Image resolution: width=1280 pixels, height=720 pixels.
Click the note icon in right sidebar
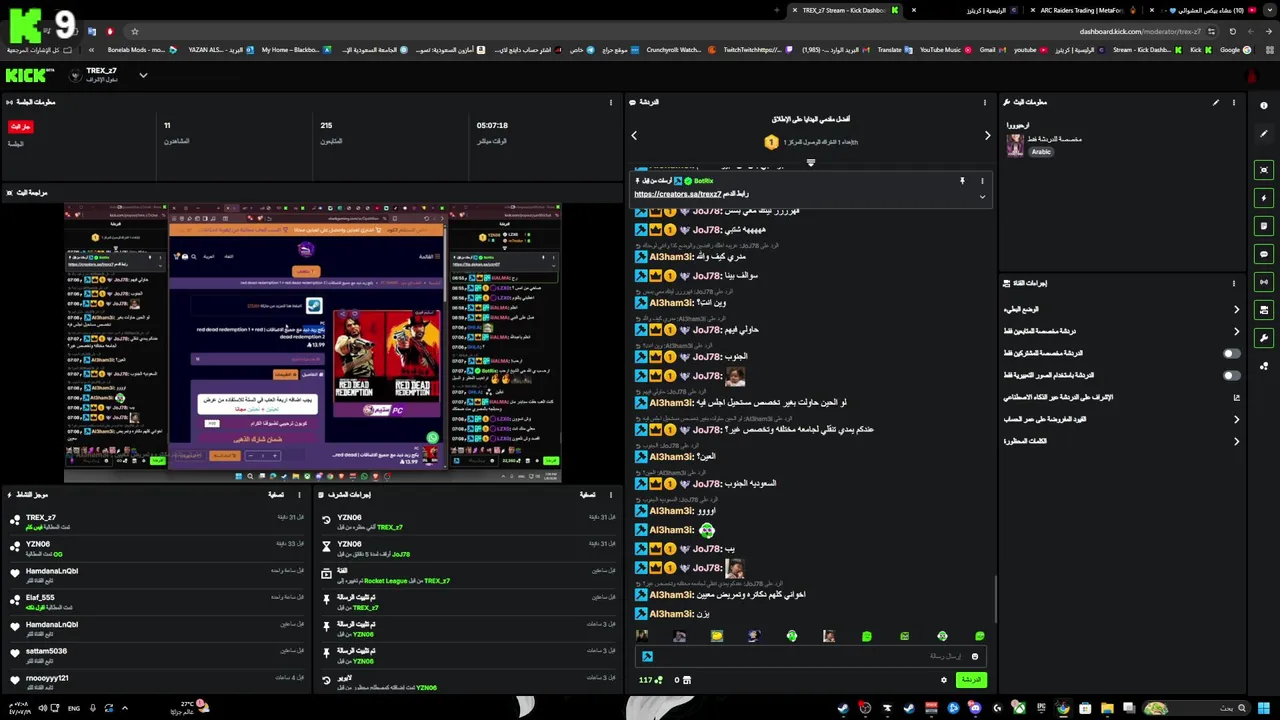point(1264,226)
